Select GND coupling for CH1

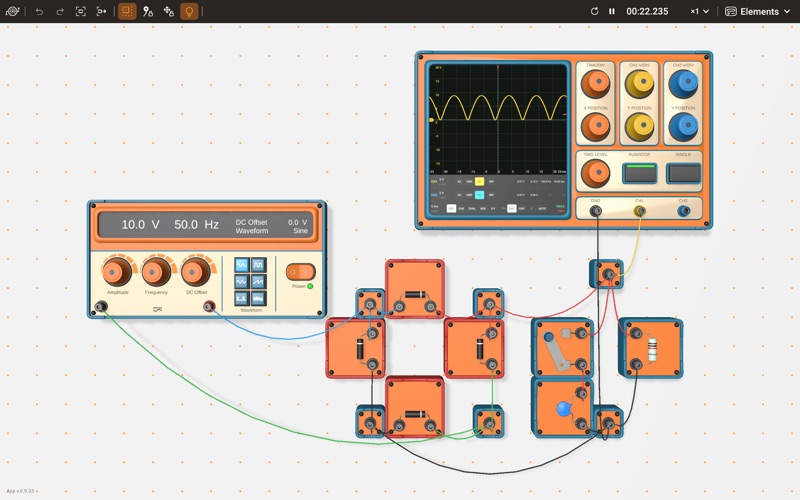click(469, 182)
